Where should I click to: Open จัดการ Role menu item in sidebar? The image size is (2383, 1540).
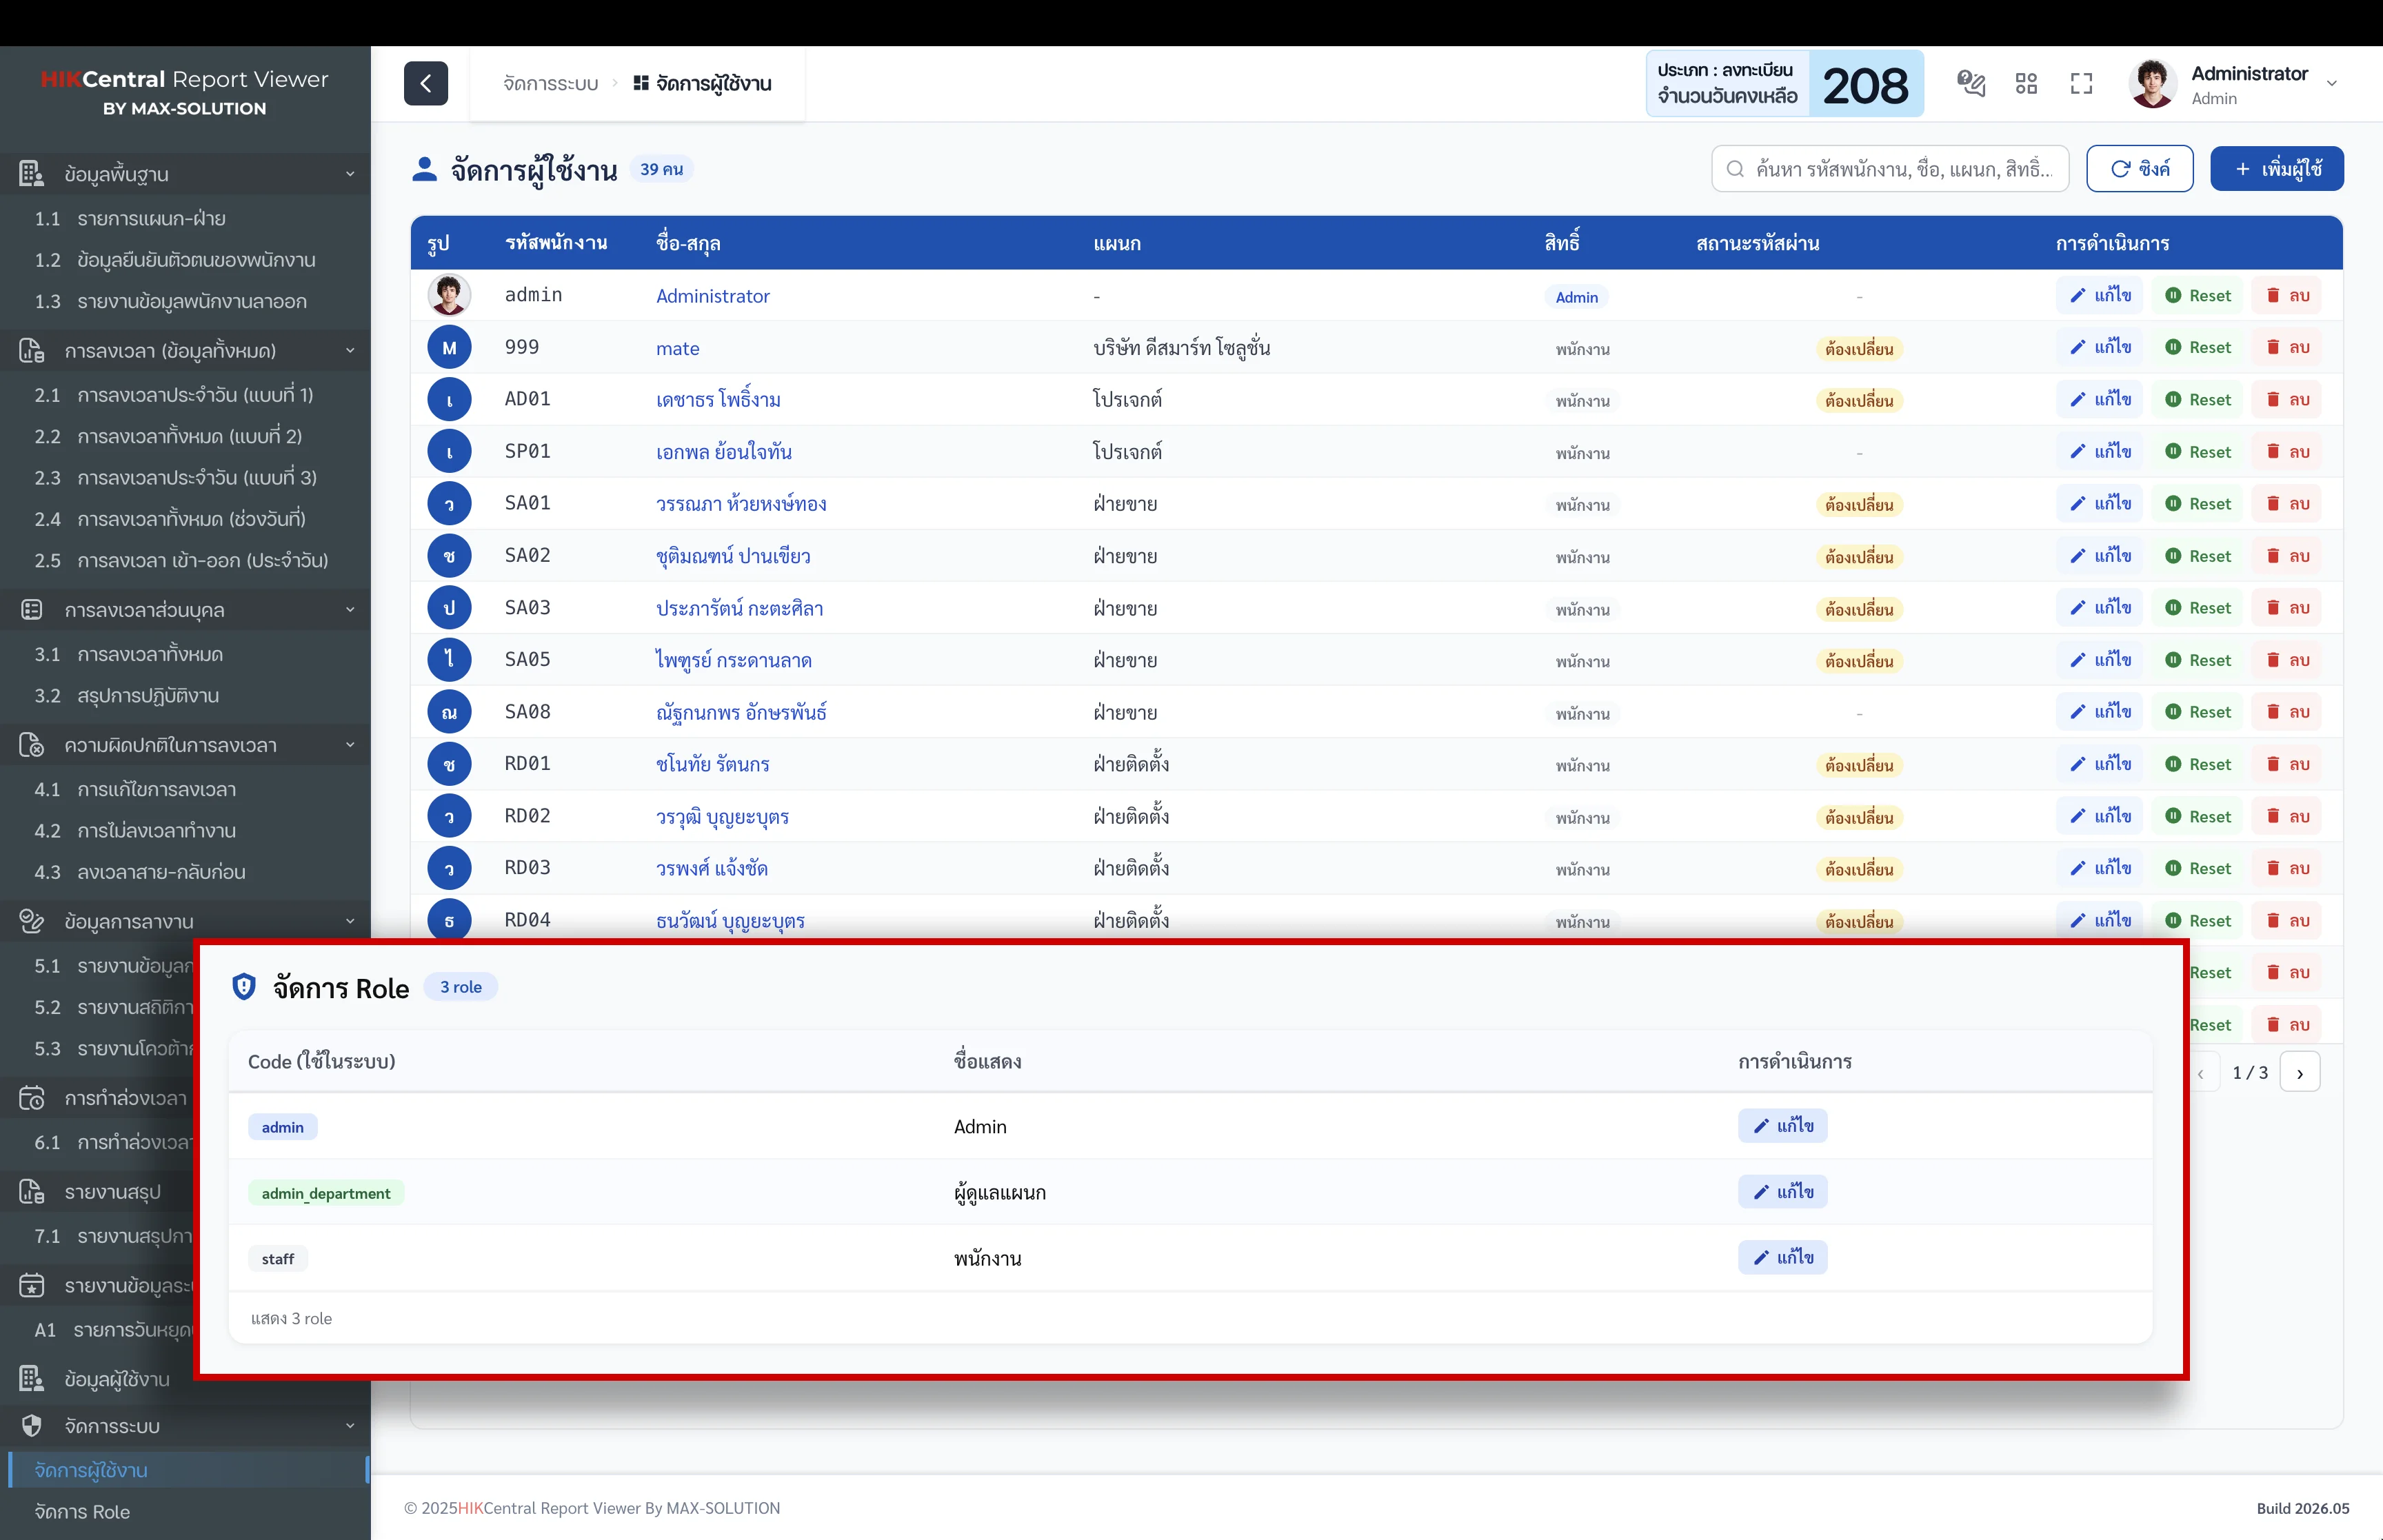[82, 1511]
